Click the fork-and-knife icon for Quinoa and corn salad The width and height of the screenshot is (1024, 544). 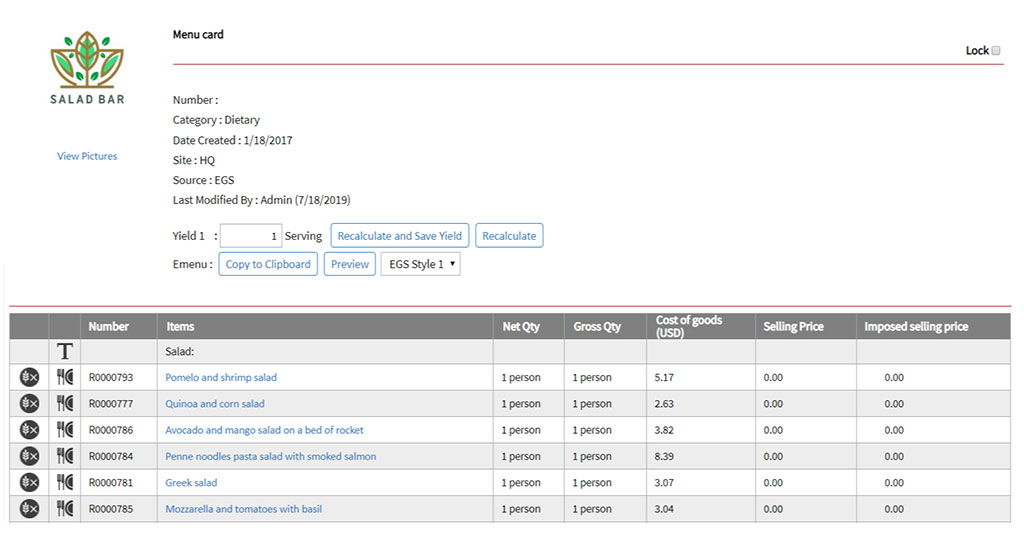click(x=65, y=404)
